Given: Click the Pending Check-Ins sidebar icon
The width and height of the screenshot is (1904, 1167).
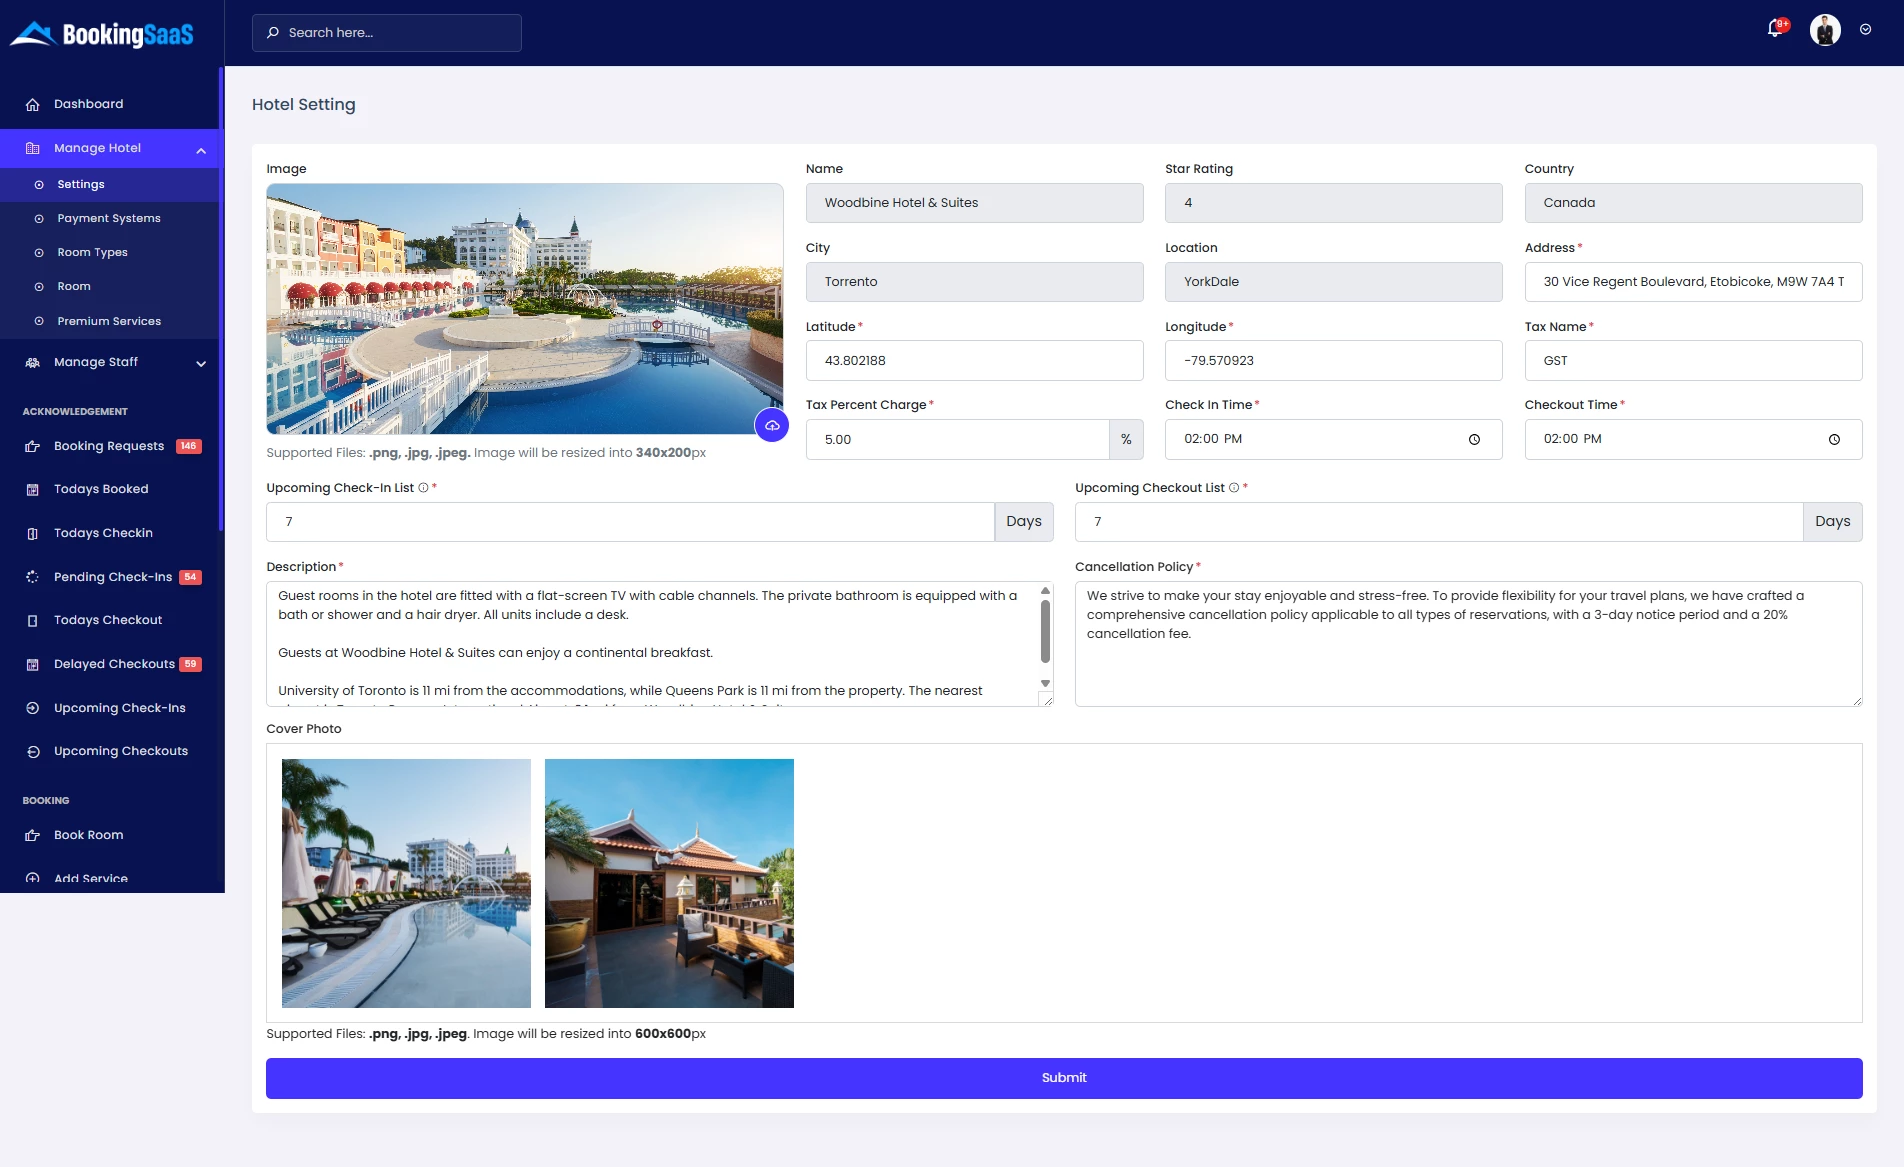Looking at the screenshot, I should pyautogui.click(x=33, y=577).
